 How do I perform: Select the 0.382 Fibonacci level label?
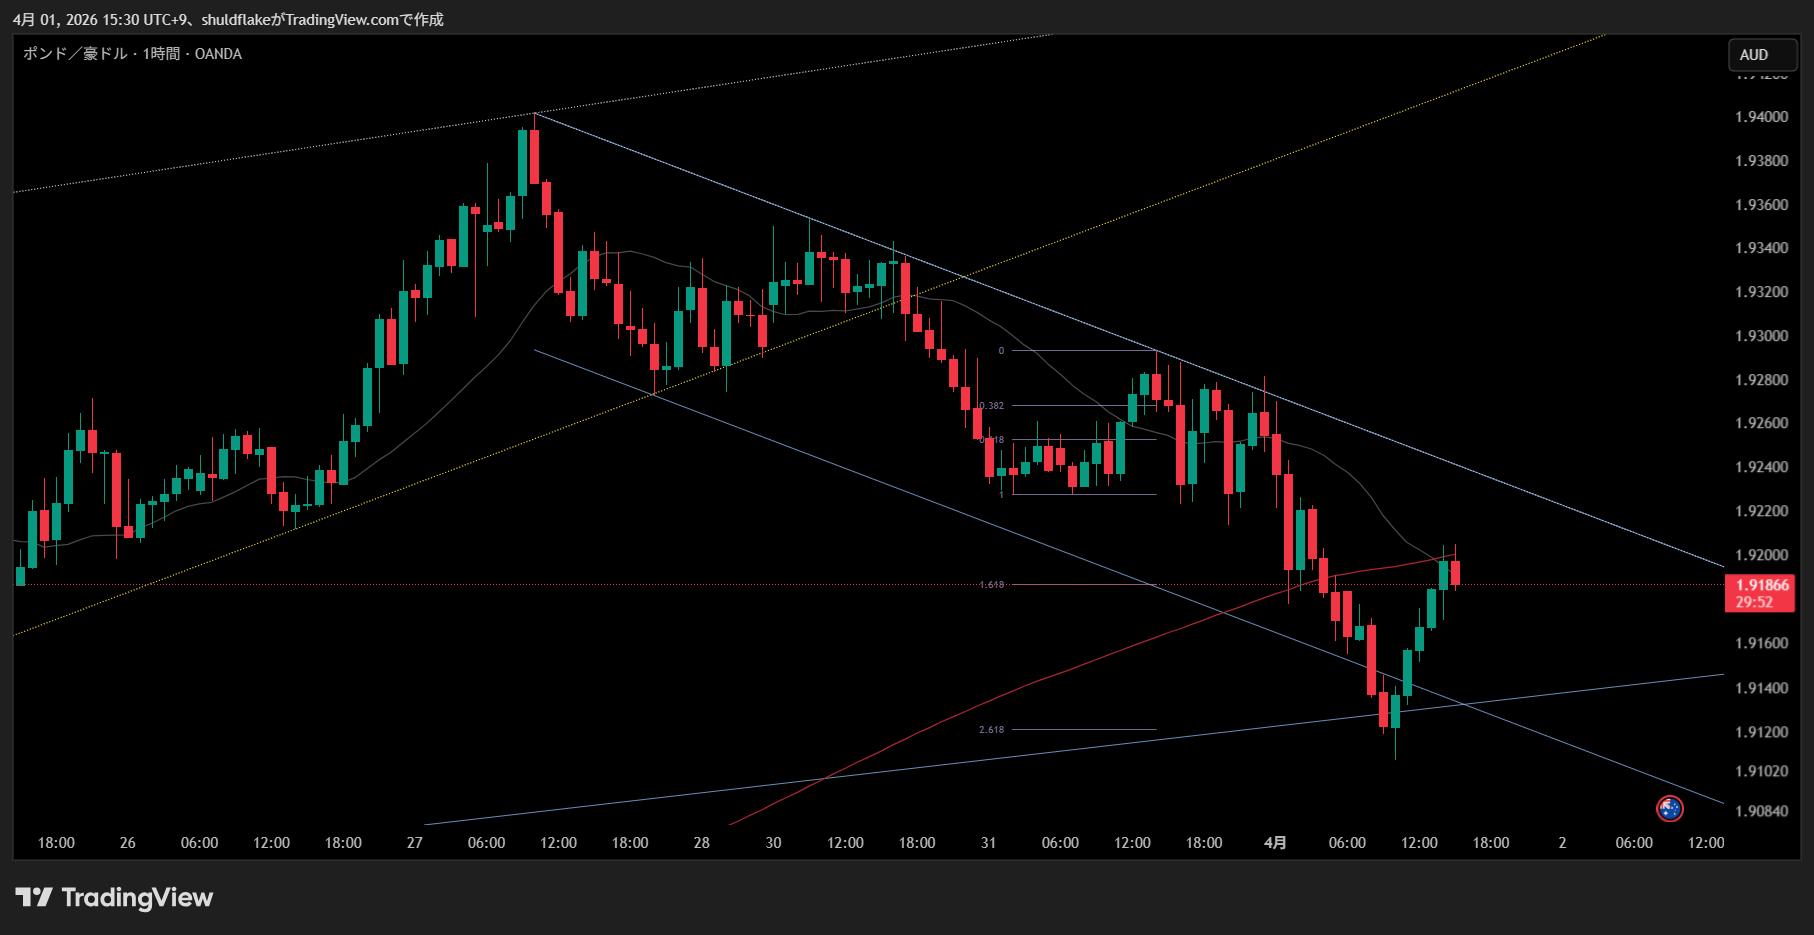pos(991,406)
